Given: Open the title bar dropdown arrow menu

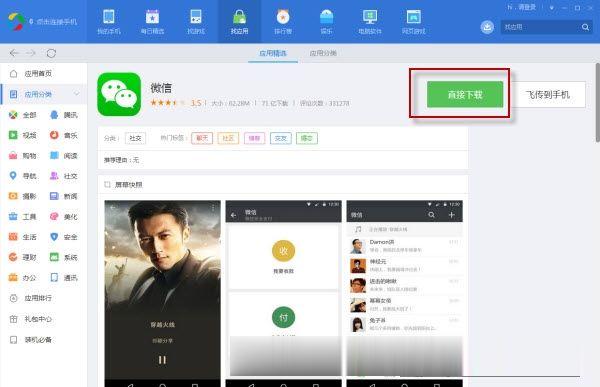Looking at the screenshot, I should tap(551, 8).
